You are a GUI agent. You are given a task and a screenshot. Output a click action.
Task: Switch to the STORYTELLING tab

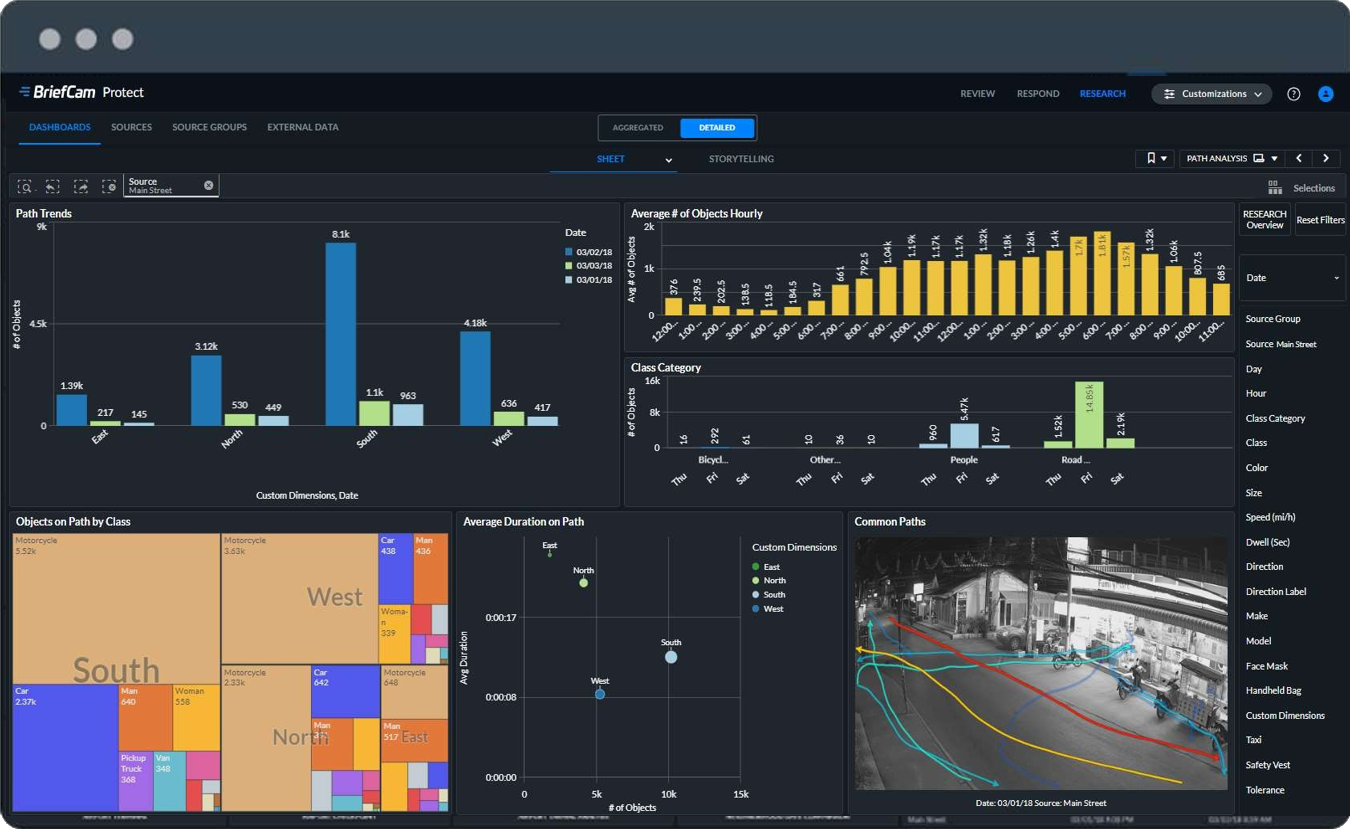click(742, 159)
